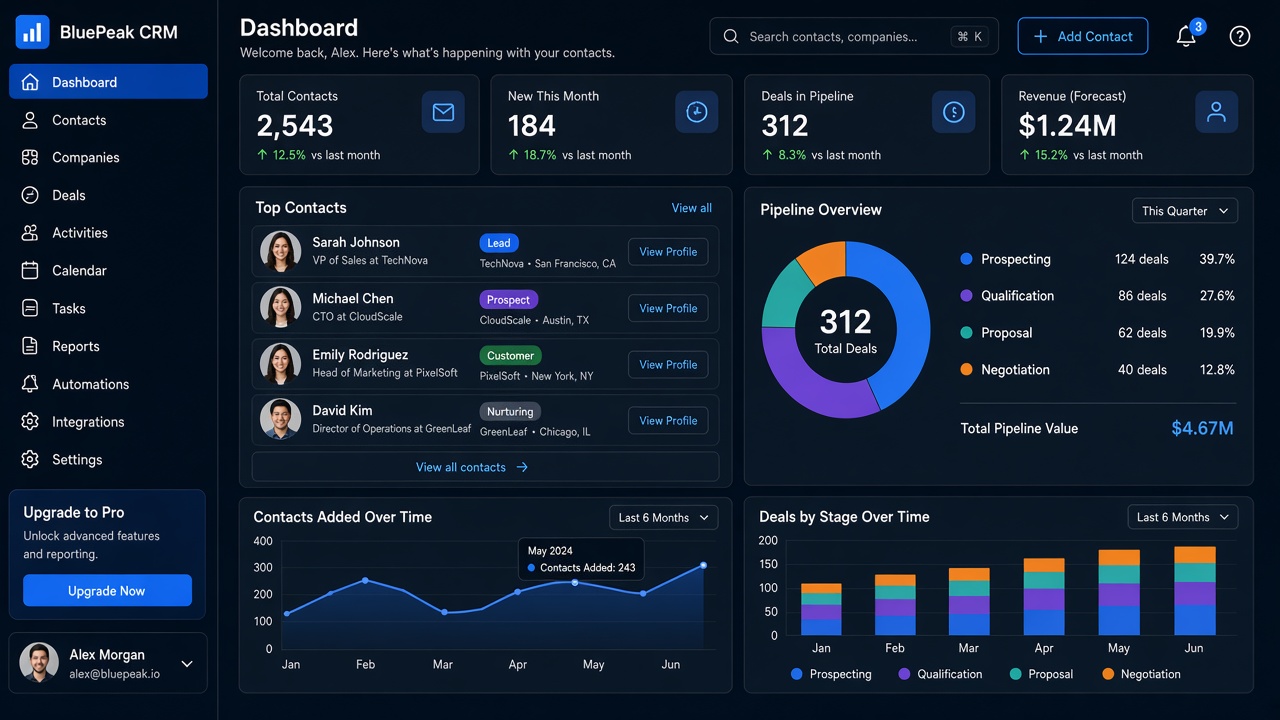Click the Automations bell icon in sidebar
This screenshot has width=1280, height=720.
click(30, 384)
